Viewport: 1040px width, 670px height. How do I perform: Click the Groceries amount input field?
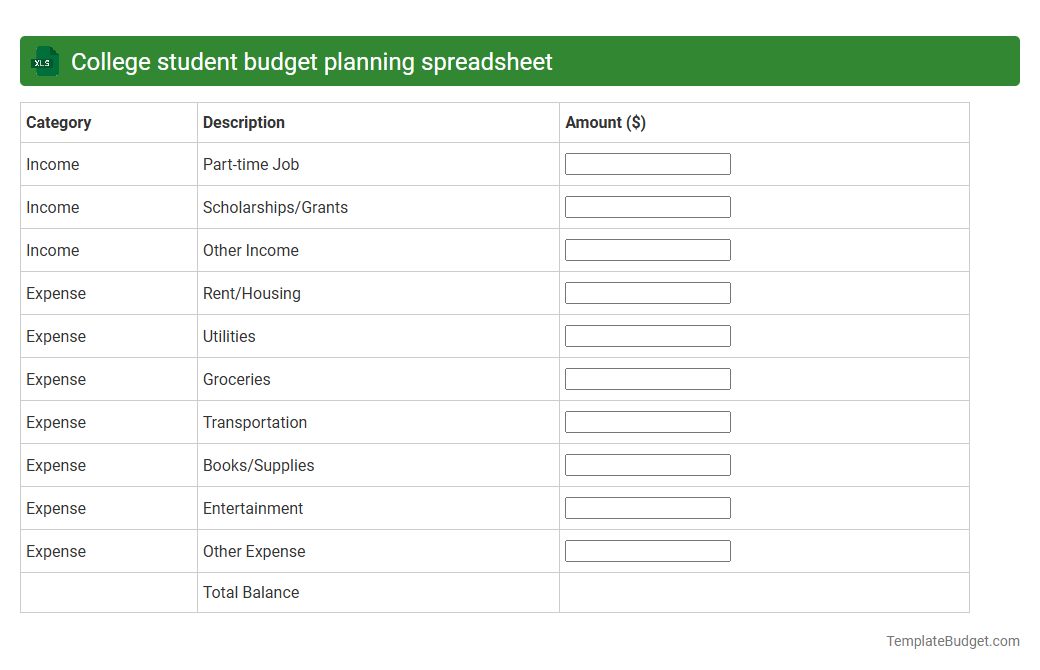(x=647, y=378)
